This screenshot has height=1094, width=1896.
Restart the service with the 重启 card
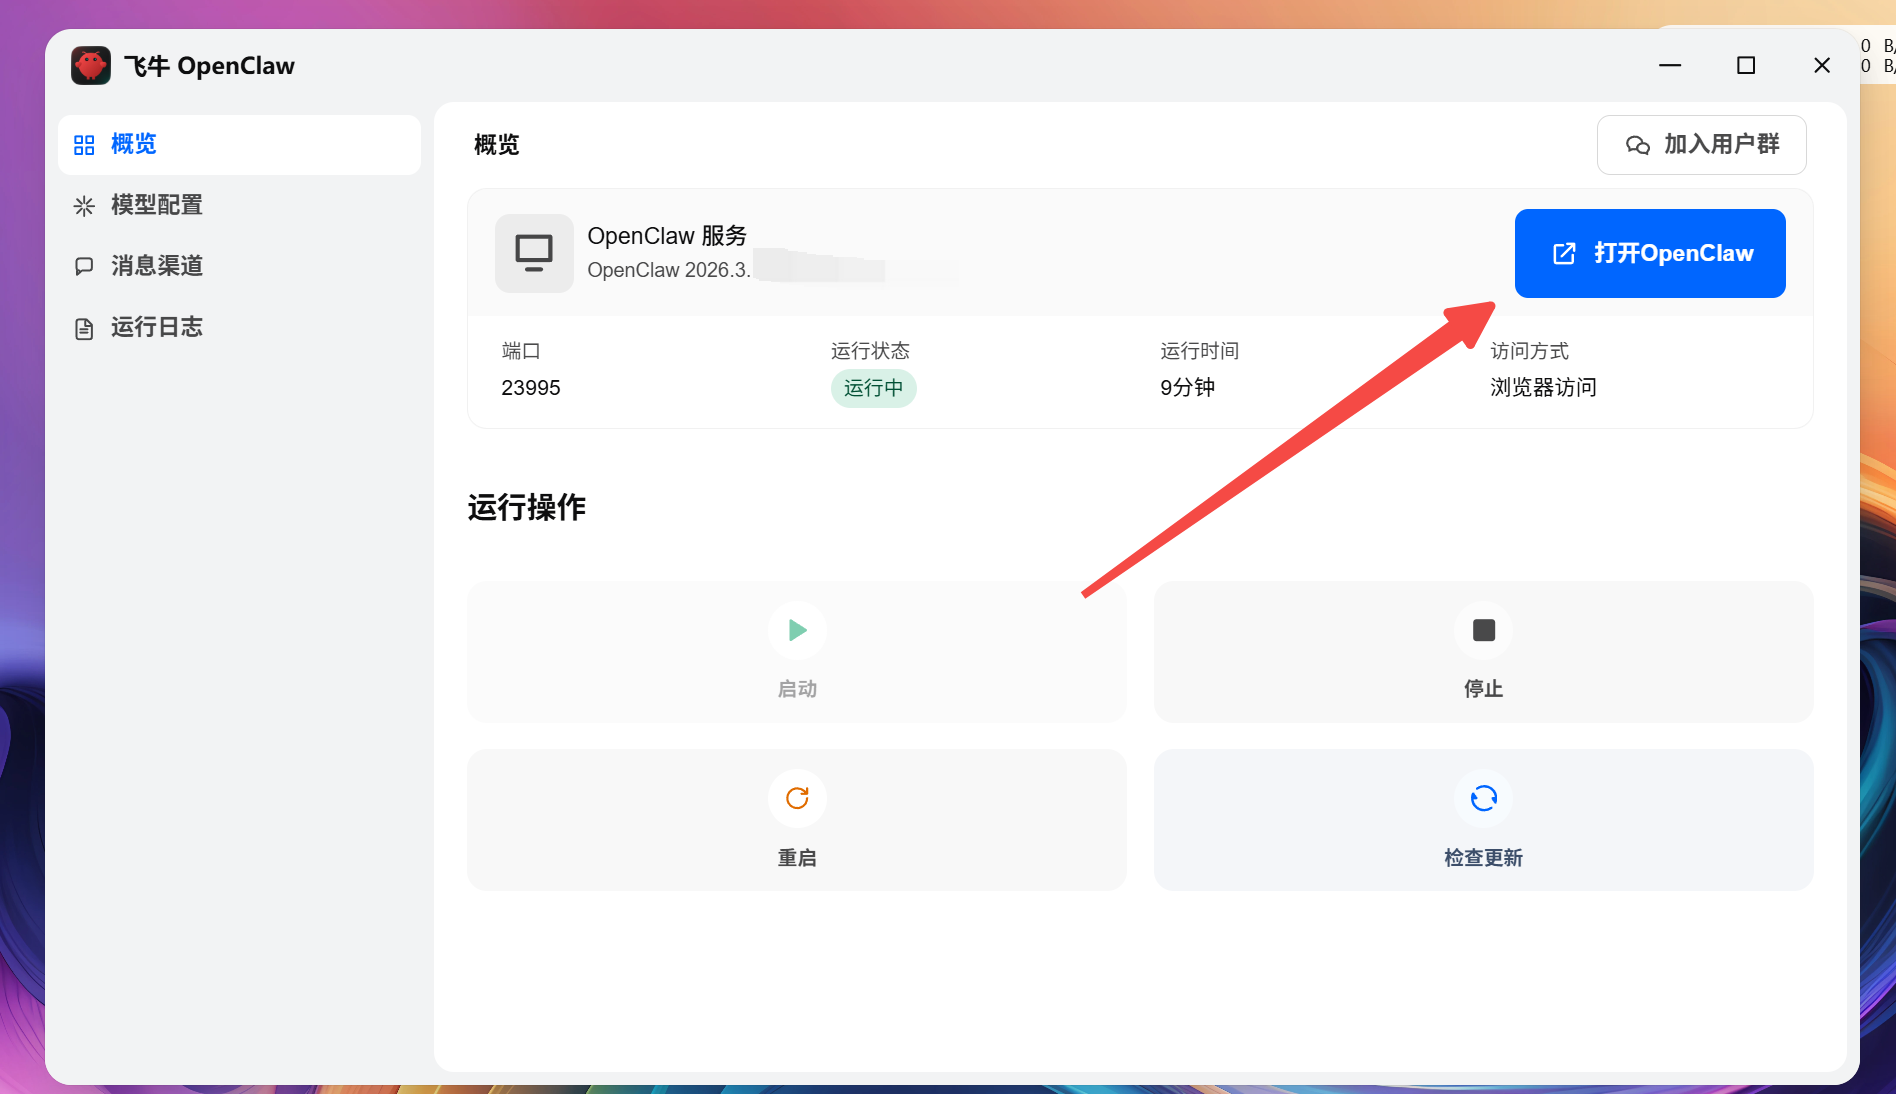(797, 820)
